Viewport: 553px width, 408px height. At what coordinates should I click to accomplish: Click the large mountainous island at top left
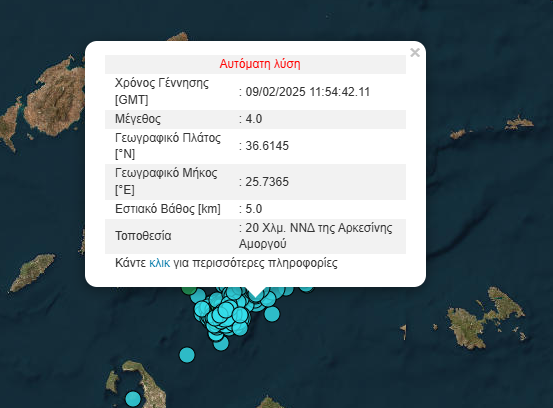pyautogui.click(x=53, y=102)
